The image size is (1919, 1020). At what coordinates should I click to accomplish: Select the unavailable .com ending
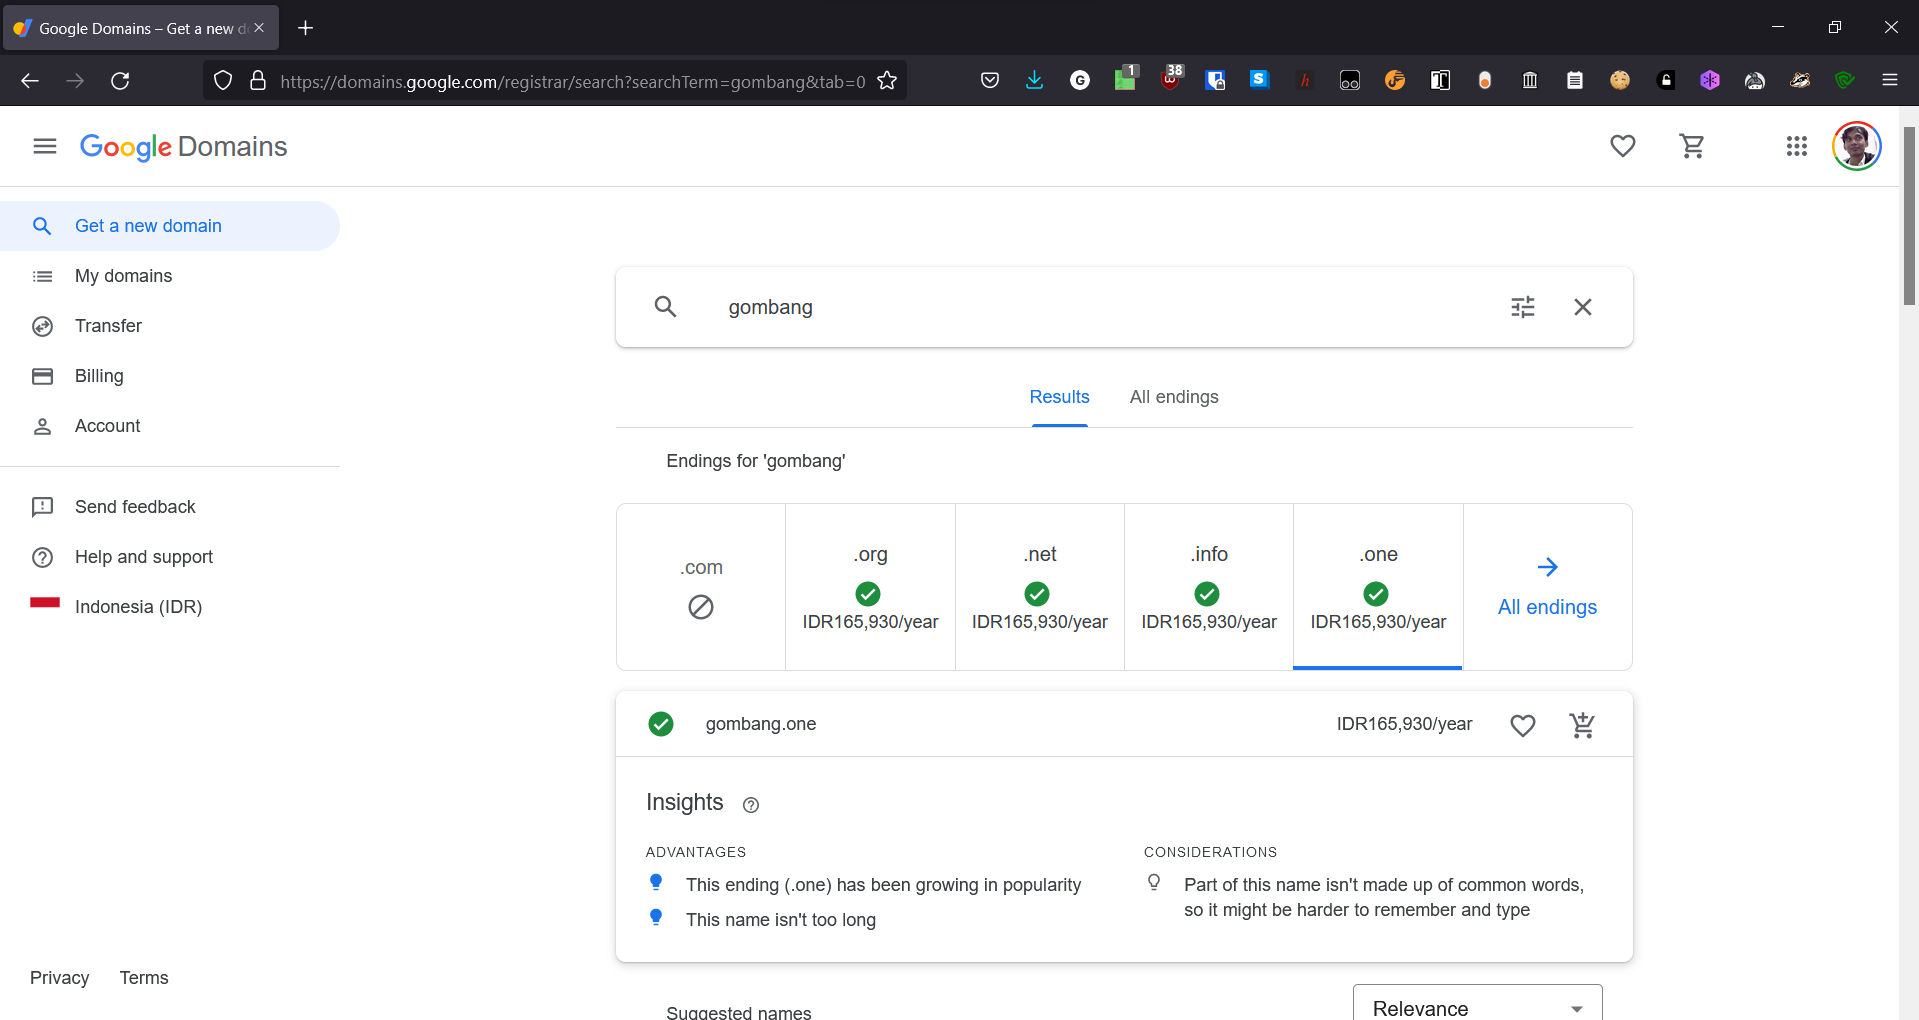pos(701,587)
